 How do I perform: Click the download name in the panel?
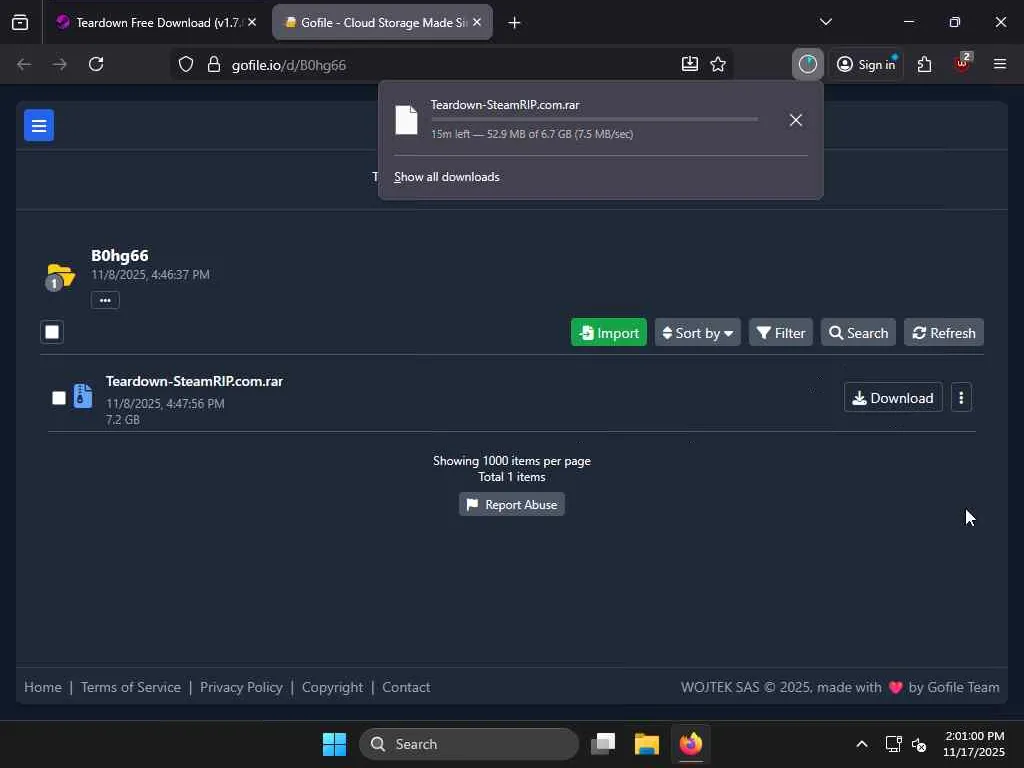[x=505, y=104]
